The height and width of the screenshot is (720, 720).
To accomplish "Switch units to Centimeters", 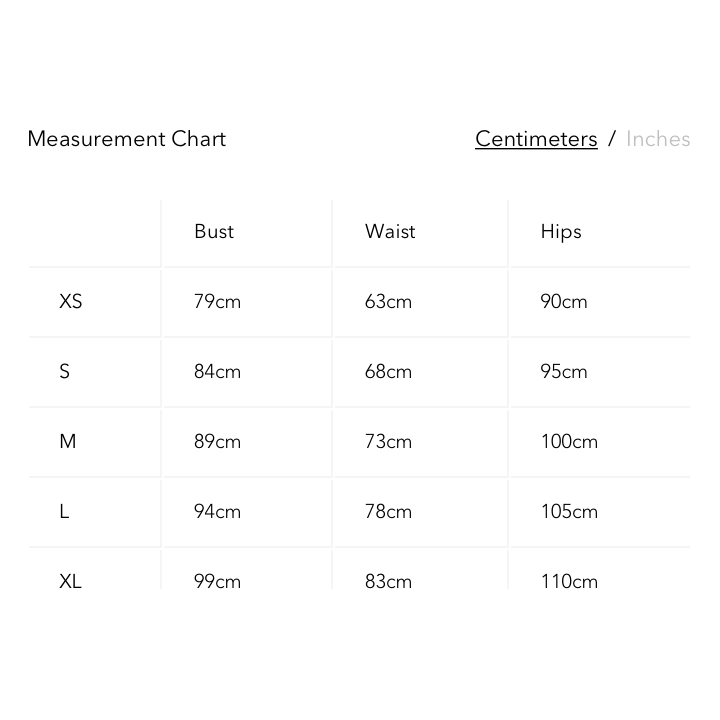I will 536,139.
